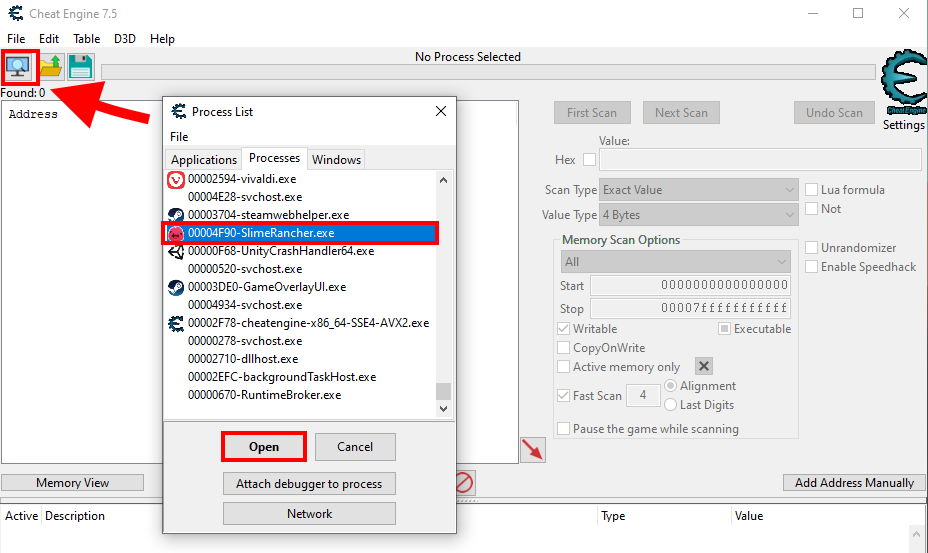Screen dimensions: 928x553
Task: Click the floppy disk save icon
Action: [x=80, y=67]
